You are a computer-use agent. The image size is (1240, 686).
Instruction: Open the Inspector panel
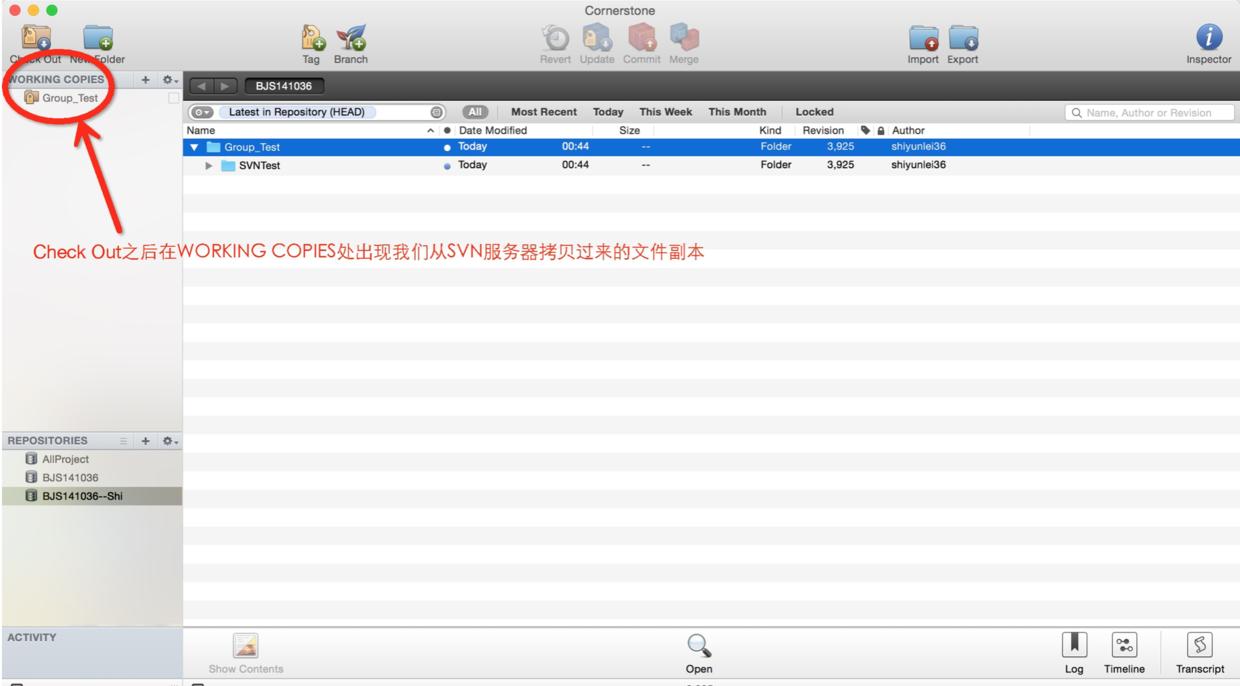[x=1208, y=40]
